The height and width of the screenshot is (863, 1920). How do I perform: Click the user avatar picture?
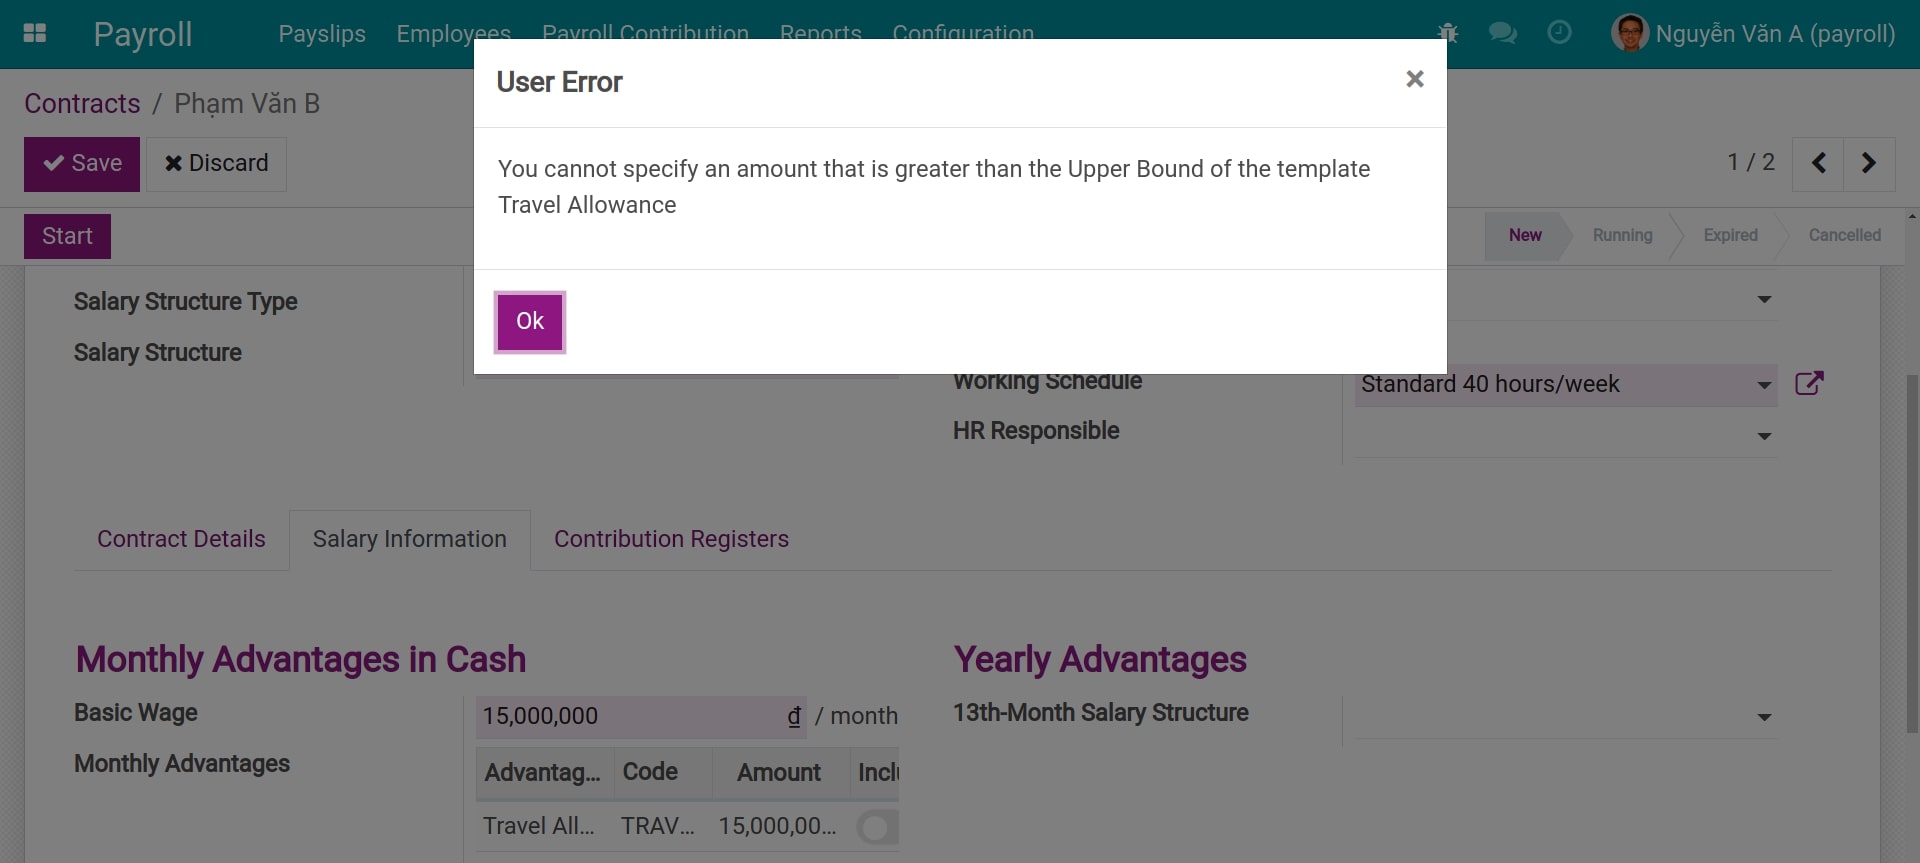click(x=1629, y=34)
